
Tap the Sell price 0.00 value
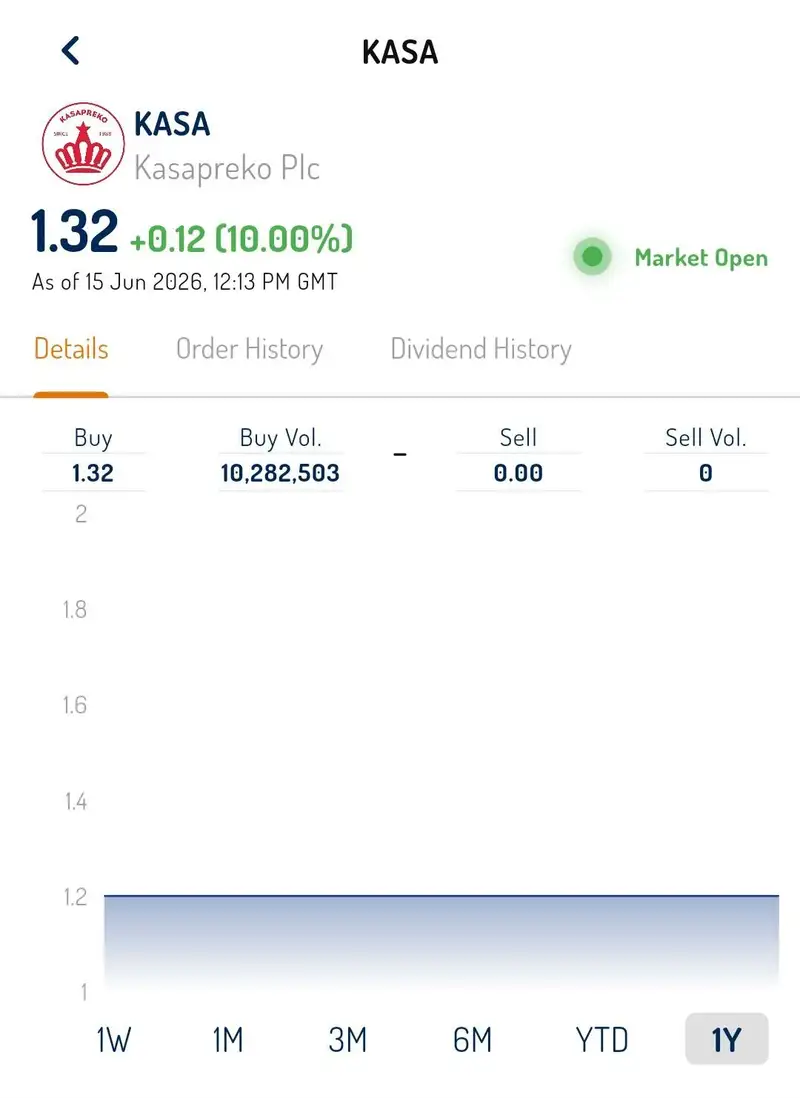point(518,473)
